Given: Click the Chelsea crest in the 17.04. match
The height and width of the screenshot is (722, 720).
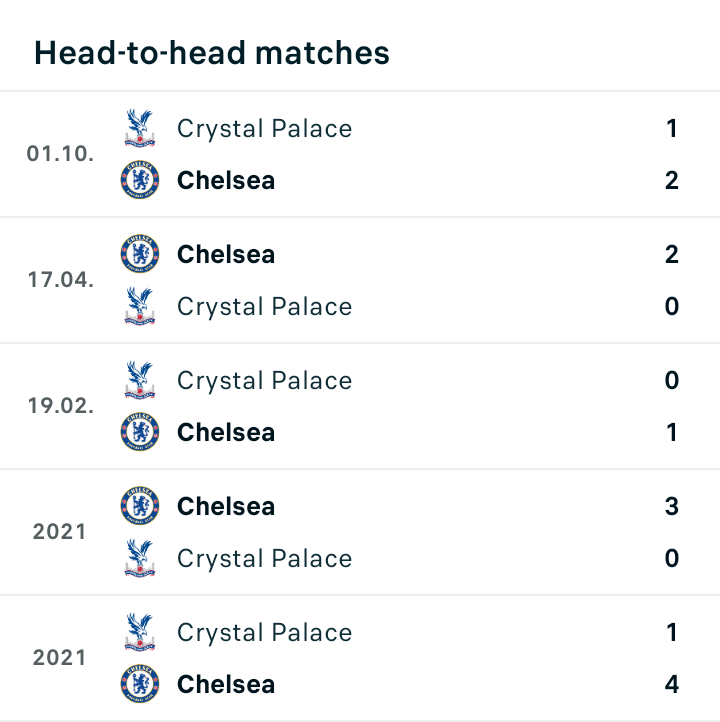Looking at the screenshot, I should (140, 254).
